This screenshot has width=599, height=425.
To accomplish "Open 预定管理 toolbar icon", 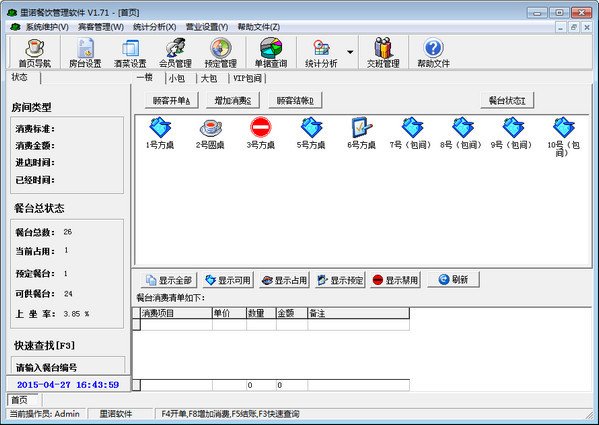I will click(220, 53).
